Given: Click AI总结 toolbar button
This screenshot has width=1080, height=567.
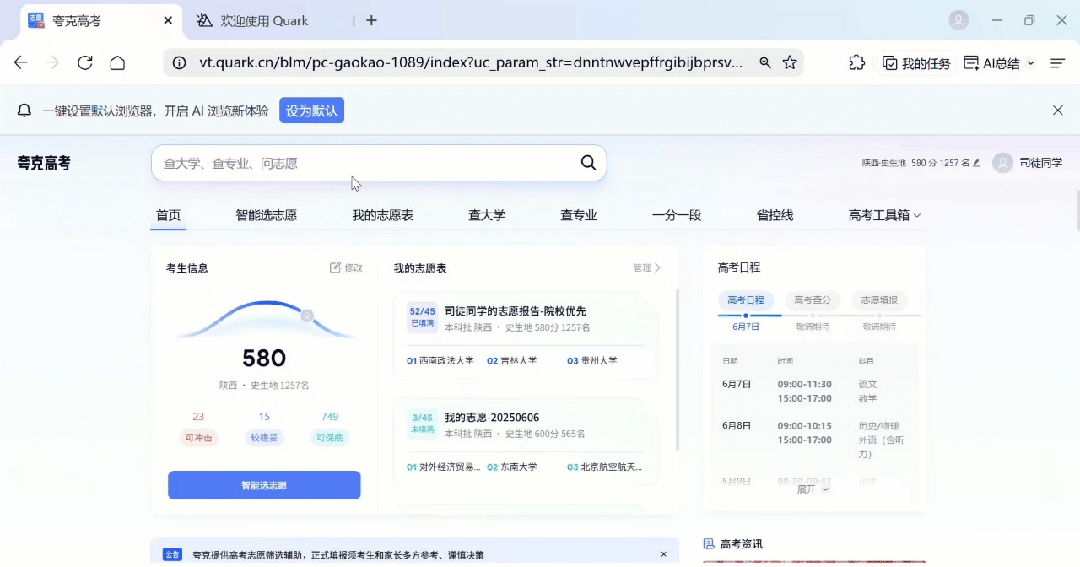Looking at the screenshot, I should click(991, 63).
